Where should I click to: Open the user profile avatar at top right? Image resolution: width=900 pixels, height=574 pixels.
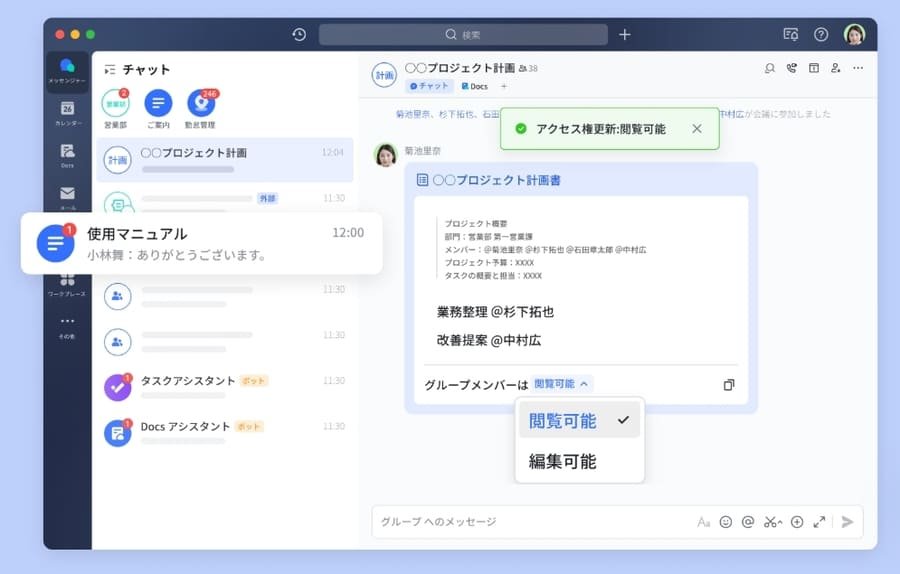pos(854,34)
